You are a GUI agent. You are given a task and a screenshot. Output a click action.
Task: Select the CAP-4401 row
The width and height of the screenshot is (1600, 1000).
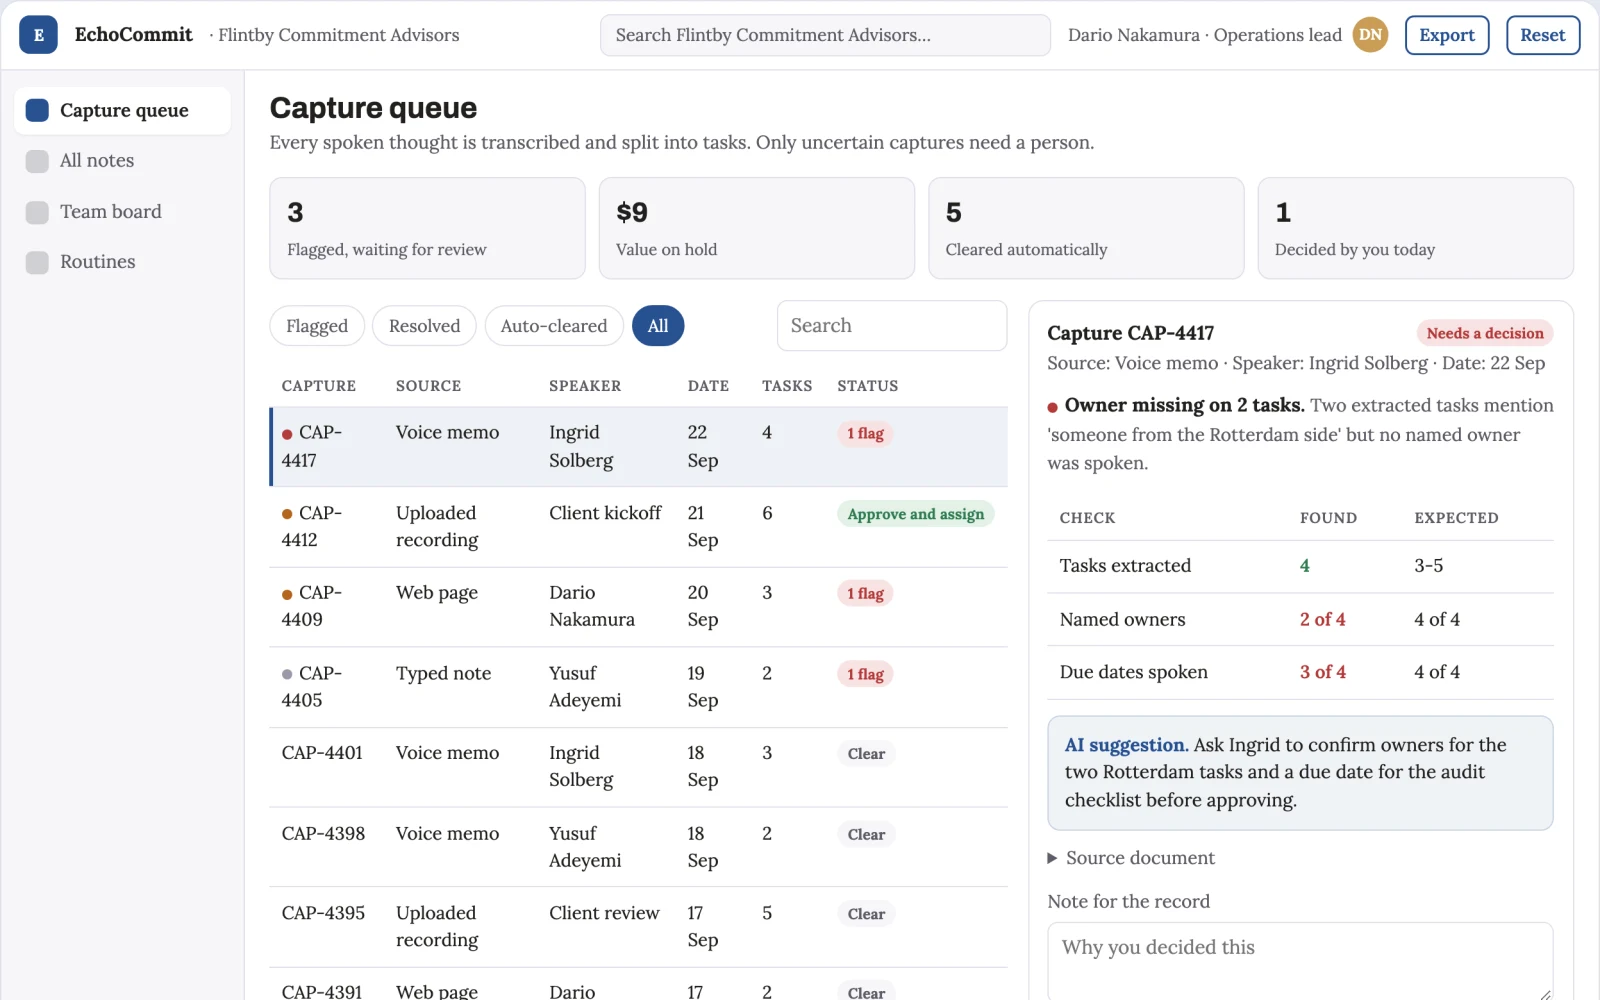point(638,767)
